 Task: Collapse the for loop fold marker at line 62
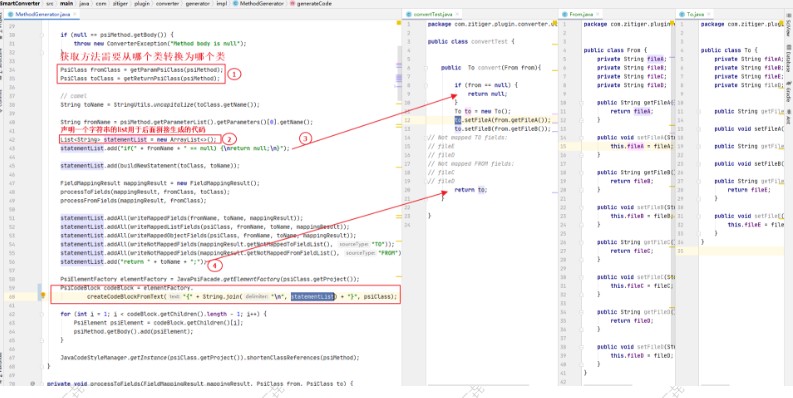[42, 314]
